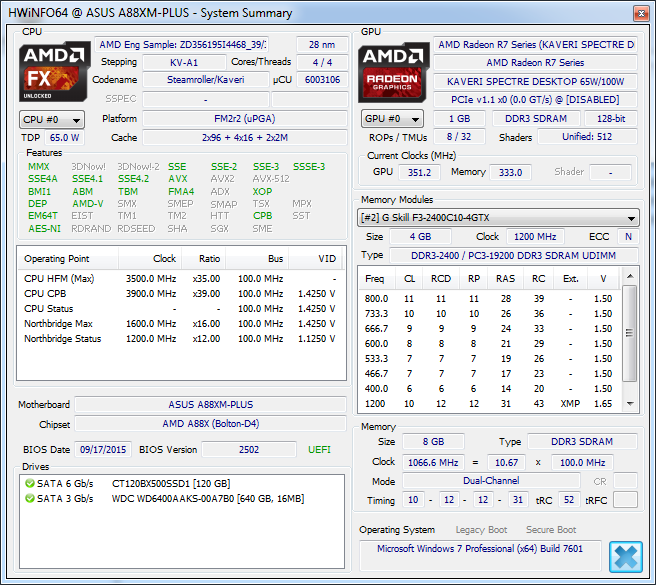Image resolution: width=656 pixels, height=585 pixels.
Task: Click green check icon for SATA 6 Gb/s drive
Action: tap(29, 483)
